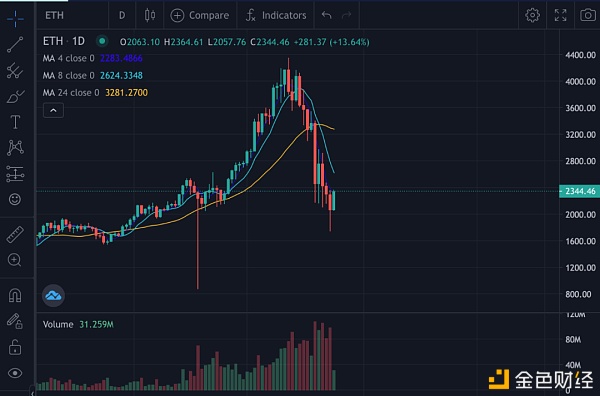Viewport: 600px width, 396px height.
Task: Open the chart patterns tool
Action: click(15, 148)
